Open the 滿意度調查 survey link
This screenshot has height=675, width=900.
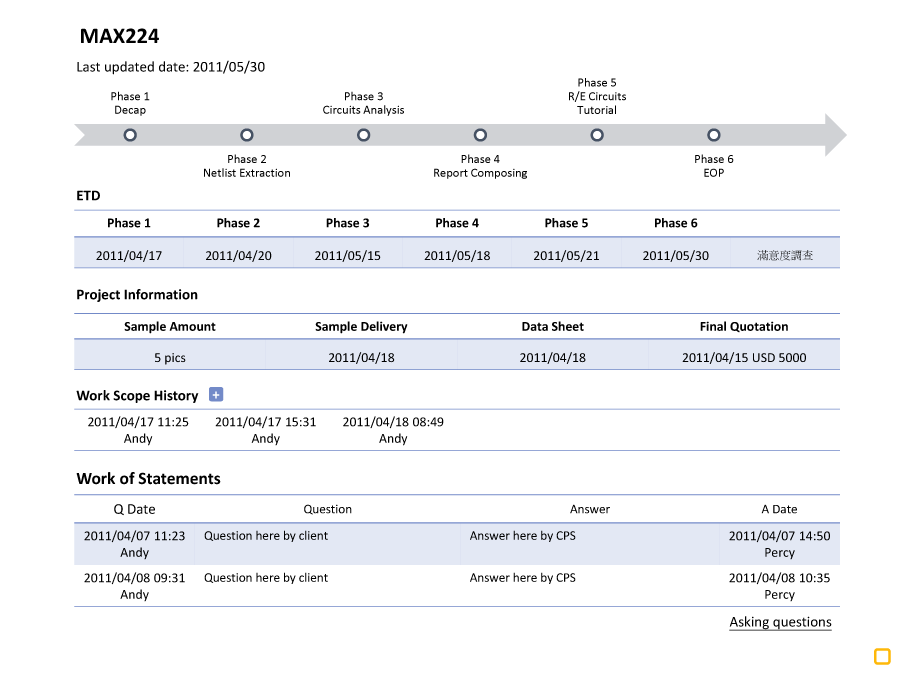coord(785,256)
